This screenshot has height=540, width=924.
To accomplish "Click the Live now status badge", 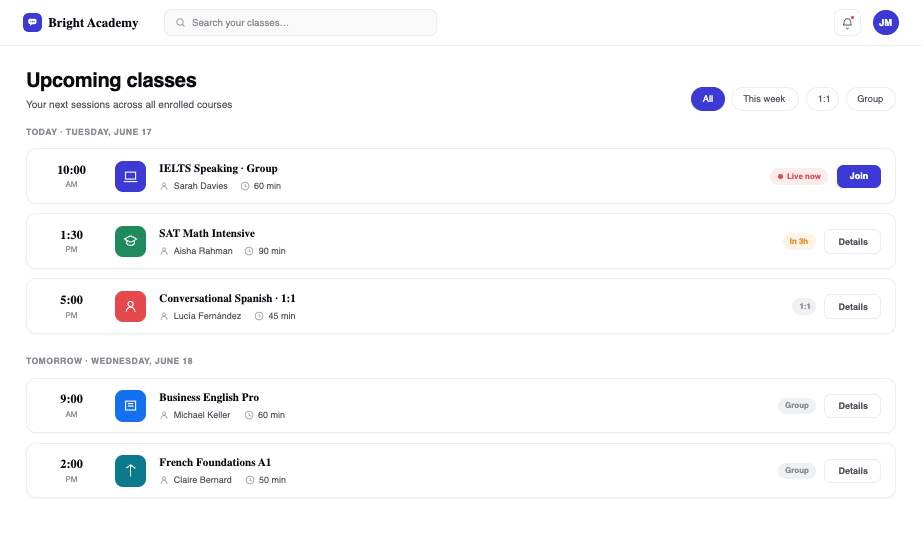I will pos(798,176).
